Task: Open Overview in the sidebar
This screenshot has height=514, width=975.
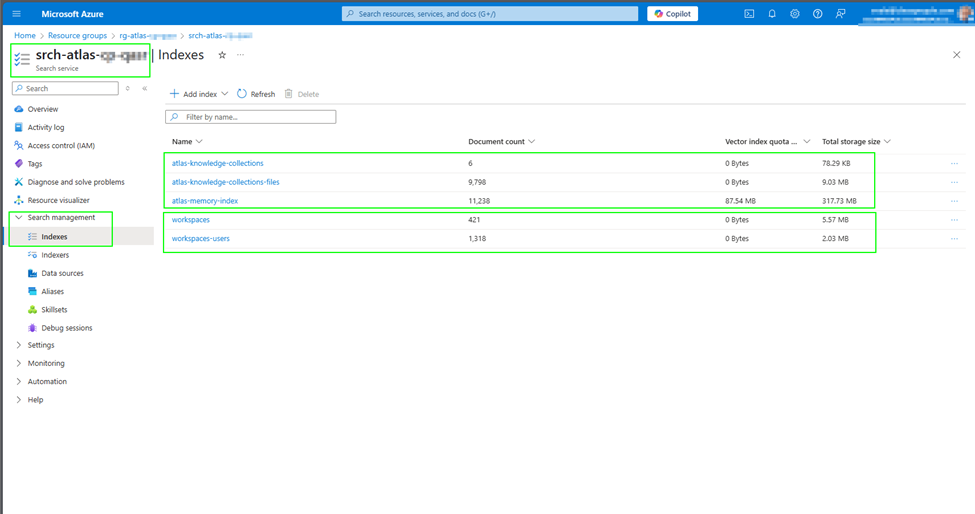Action: coord(42,109)
